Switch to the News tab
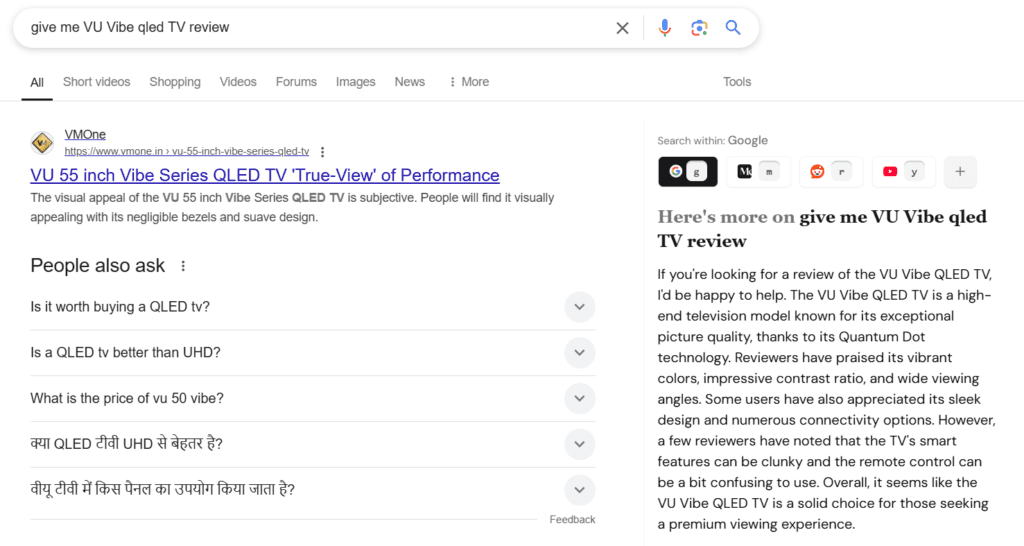The height and width of the screenshot is (546, 1024). 409,82
